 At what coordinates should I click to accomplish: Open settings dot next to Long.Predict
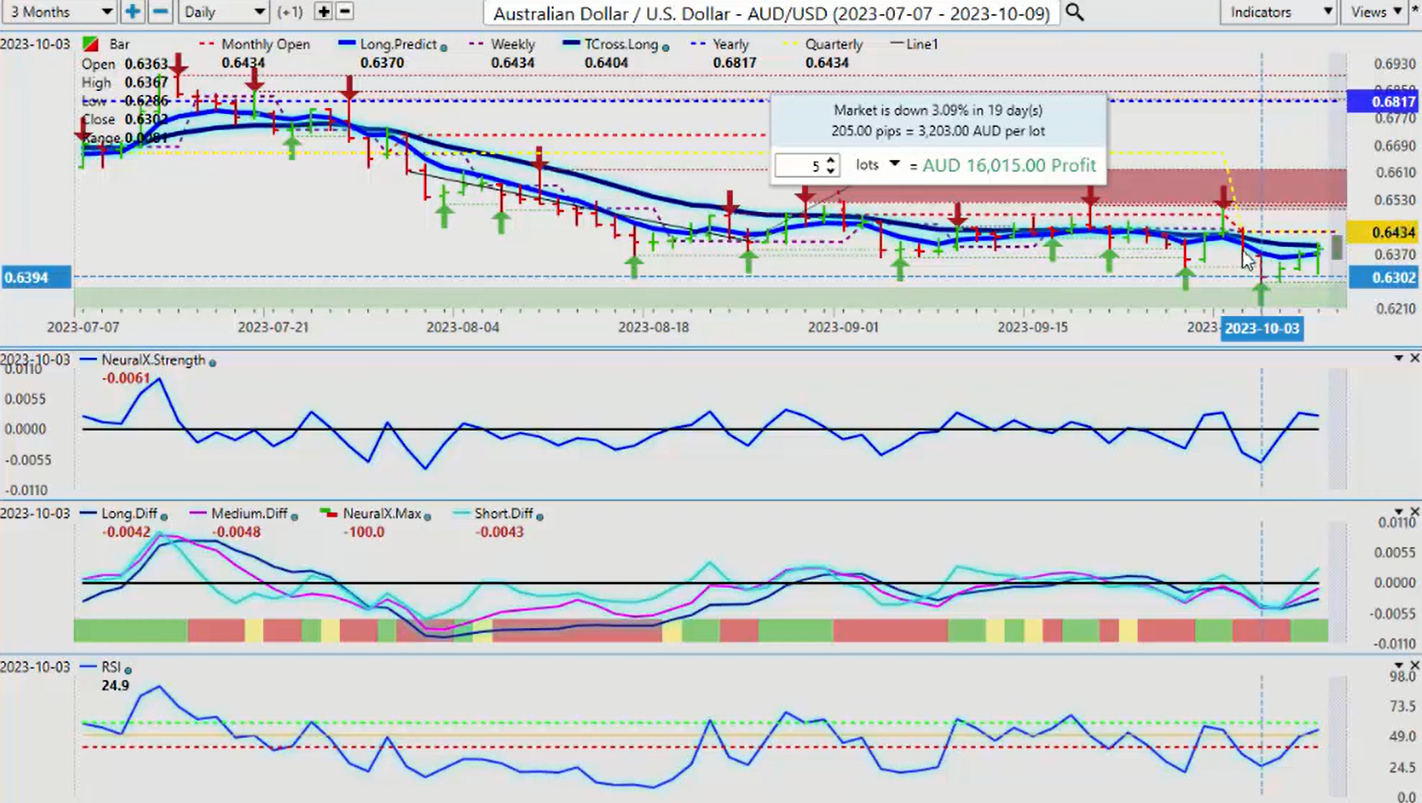tap(443, 46)
